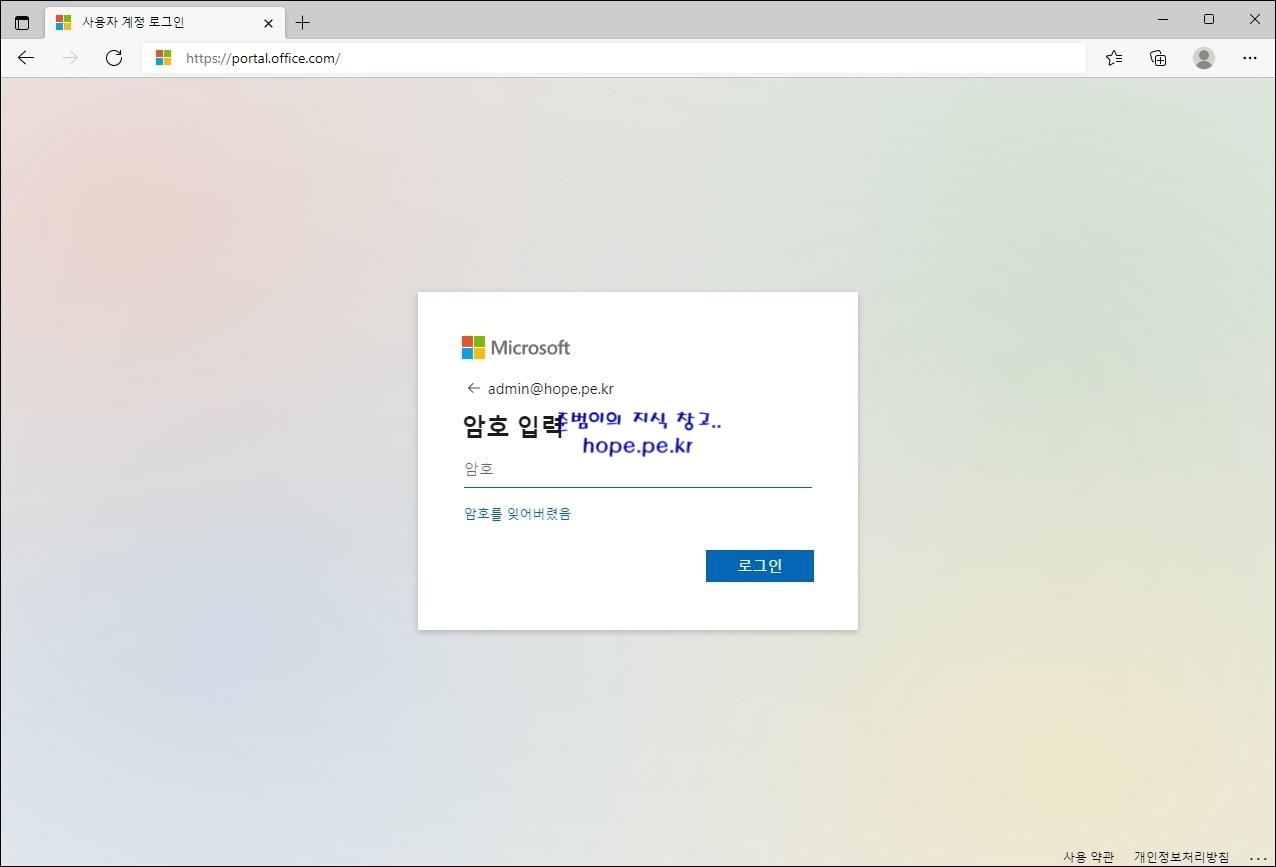Click the admin@hope.pe.kr account text
The image size is (1276, 867).
[551, 389]
